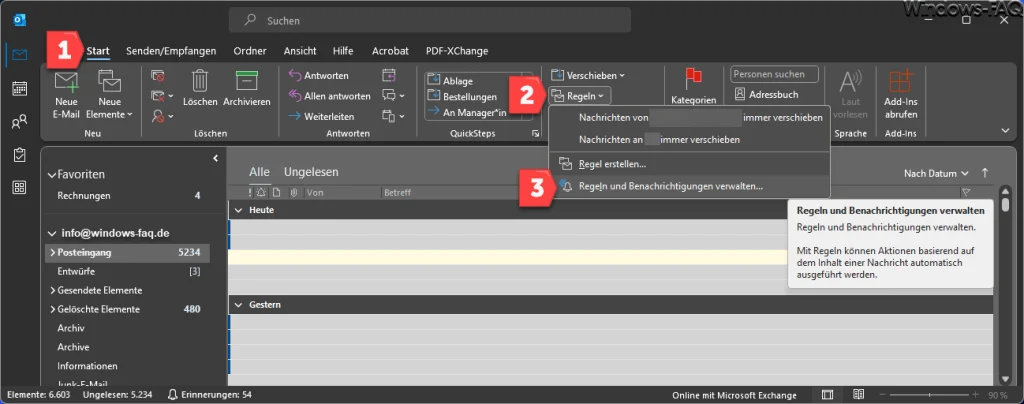
Task: Collapse the Heute message group
Action: coord(238,210)
